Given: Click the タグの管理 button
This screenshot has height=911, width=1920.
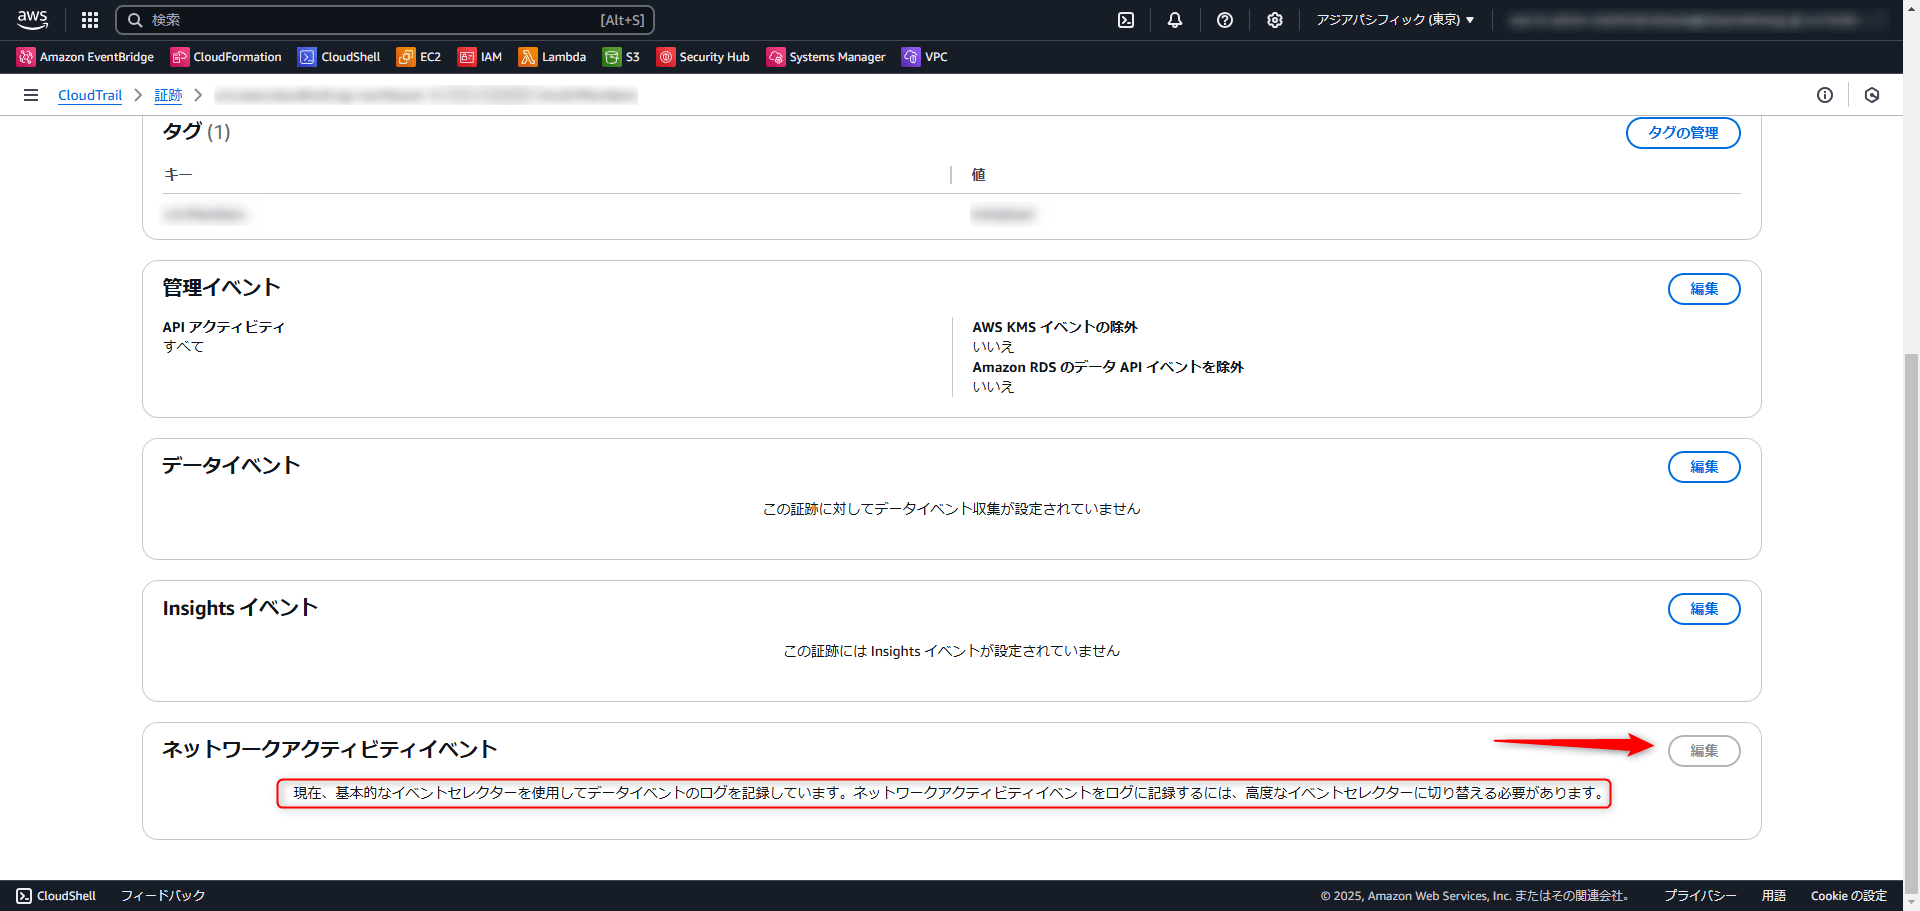Looking at the screenshot, I should (1683, 133).
